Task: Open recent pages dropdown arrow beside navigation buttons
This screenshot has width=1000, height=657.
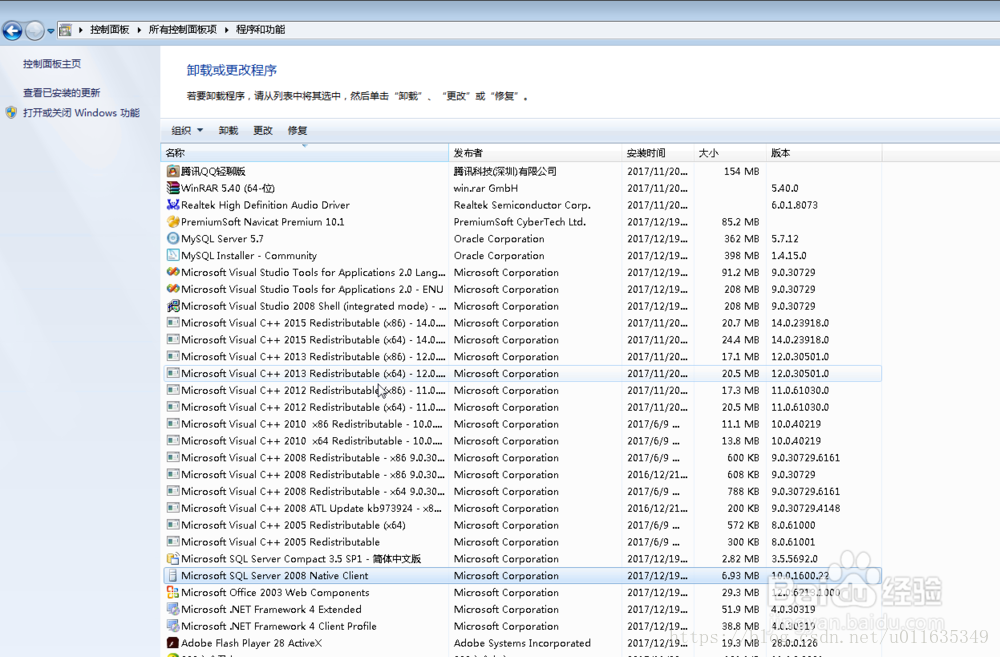Action: tap(50, 31)
